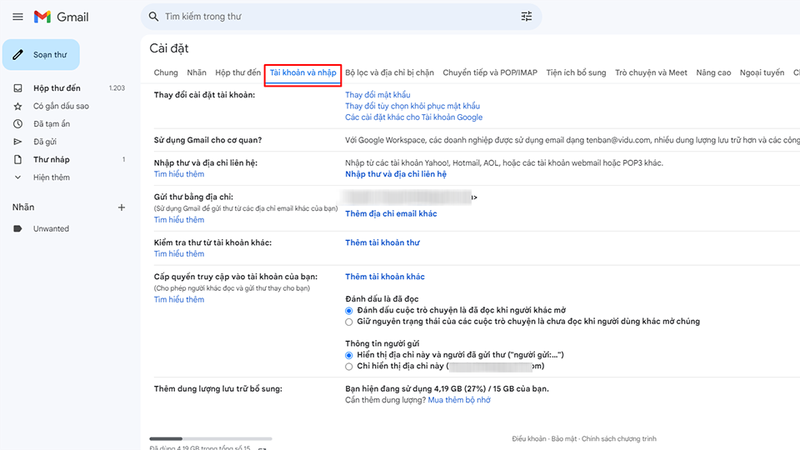Click Soạn thư compose button
The width and height of the screenshot is (800, 450).
pyautogui.click(x=41, y=55)
